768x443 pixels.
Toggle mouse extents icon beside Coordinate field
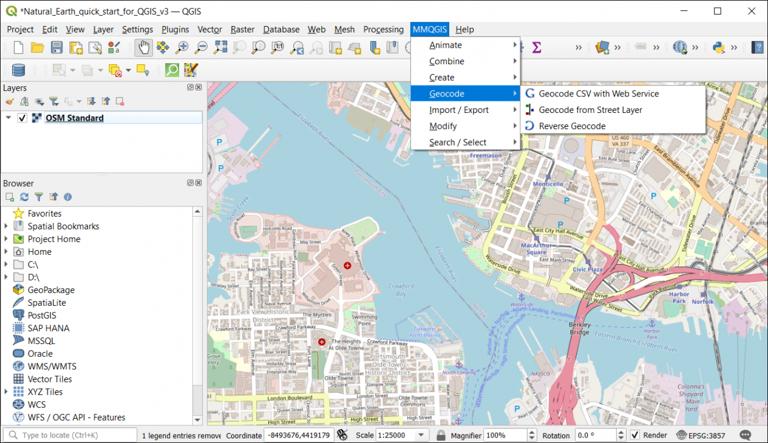[x=342, y=435]
